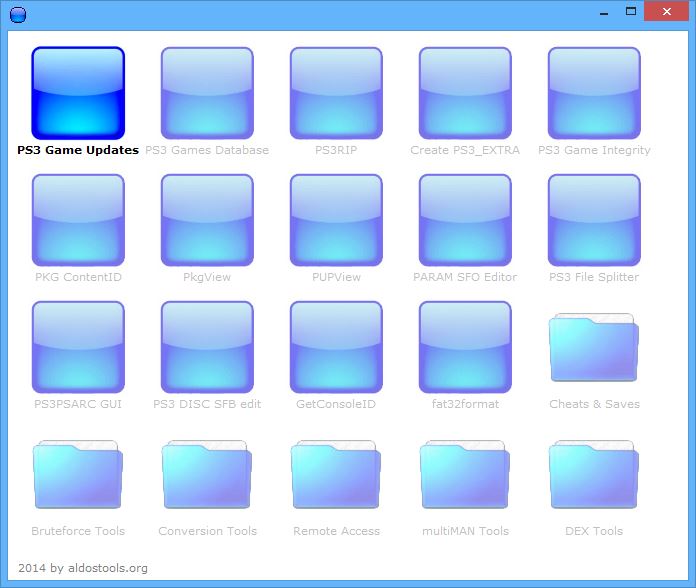This screenshot has width=696, height=588.
Task: Open the PS3PSARC GUI tile
Action: (x=78, y=347)
